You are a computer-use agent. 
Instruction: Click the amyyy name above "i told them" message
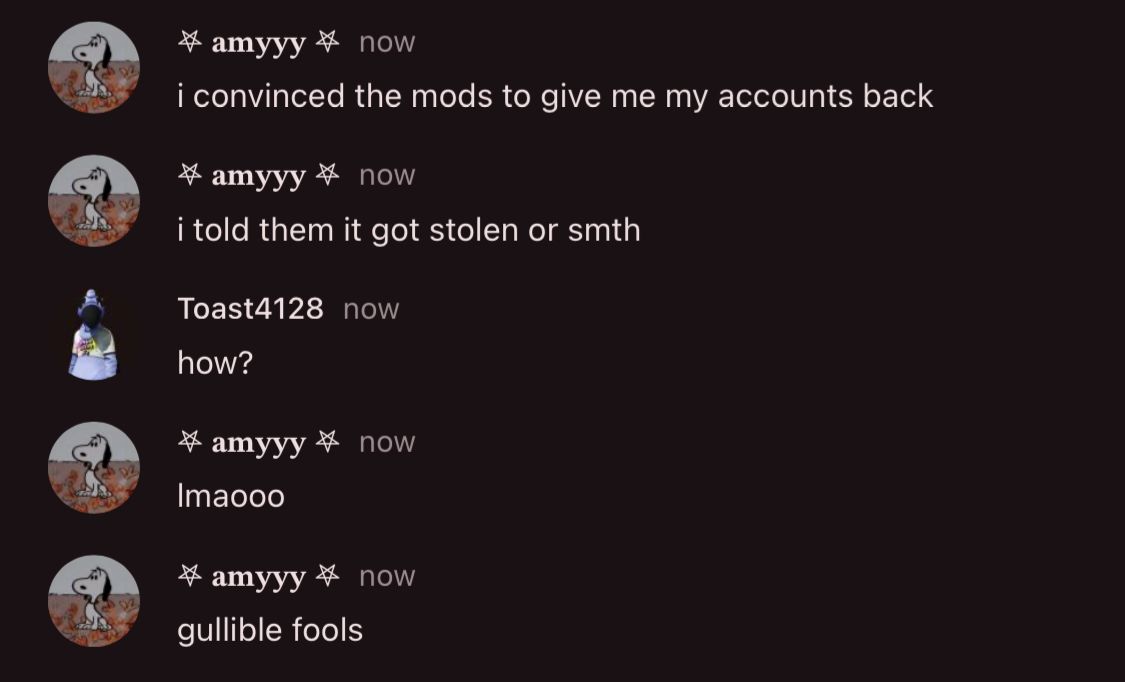pyautogui.click(x=258, y=176)
